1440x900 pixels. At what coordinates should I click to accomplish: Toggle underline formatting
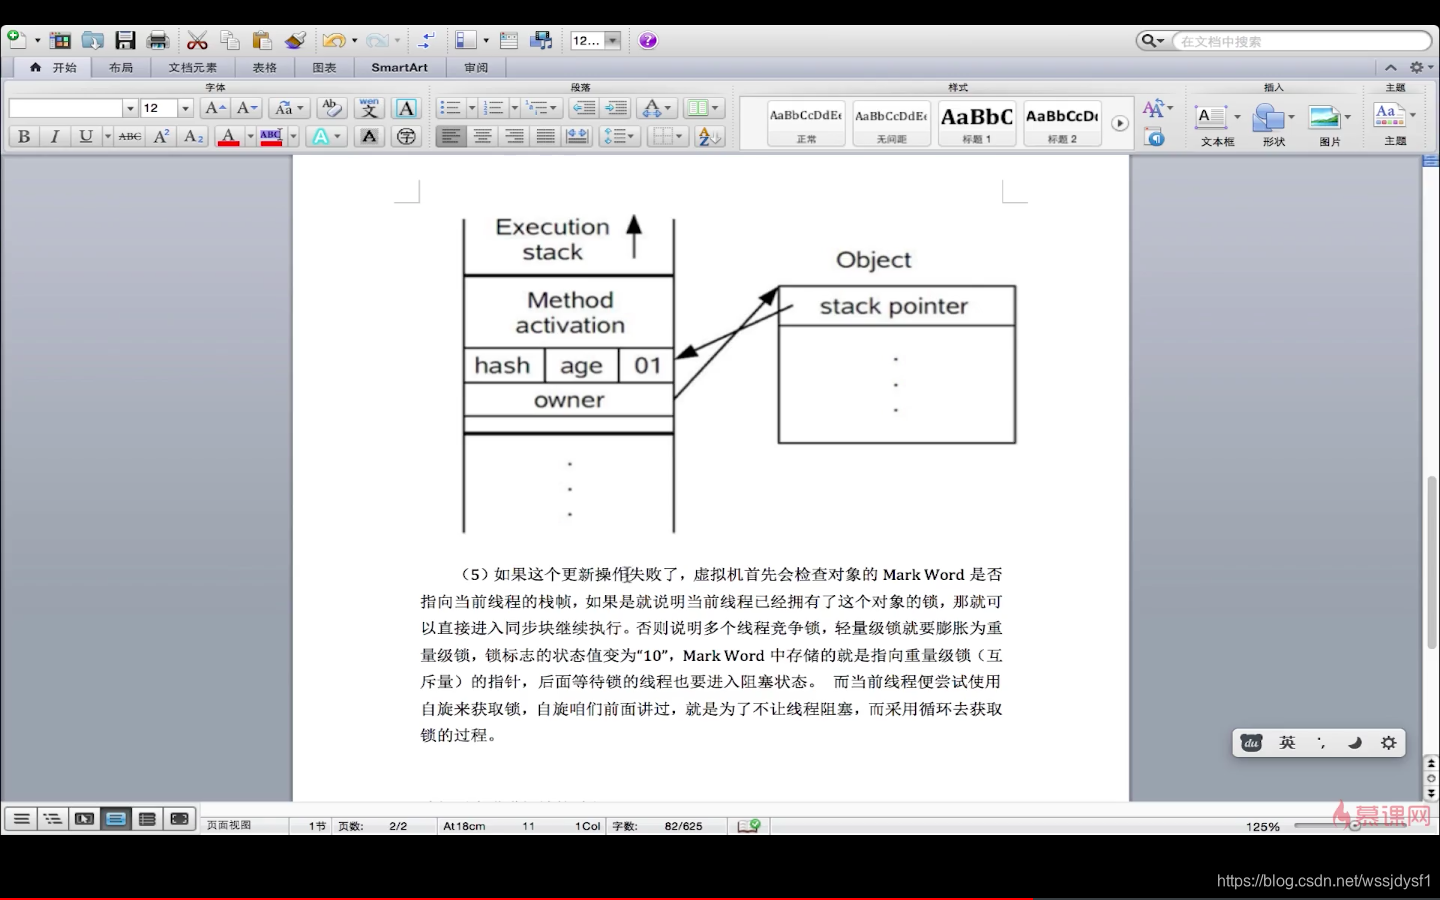click(x=86, y=136)
